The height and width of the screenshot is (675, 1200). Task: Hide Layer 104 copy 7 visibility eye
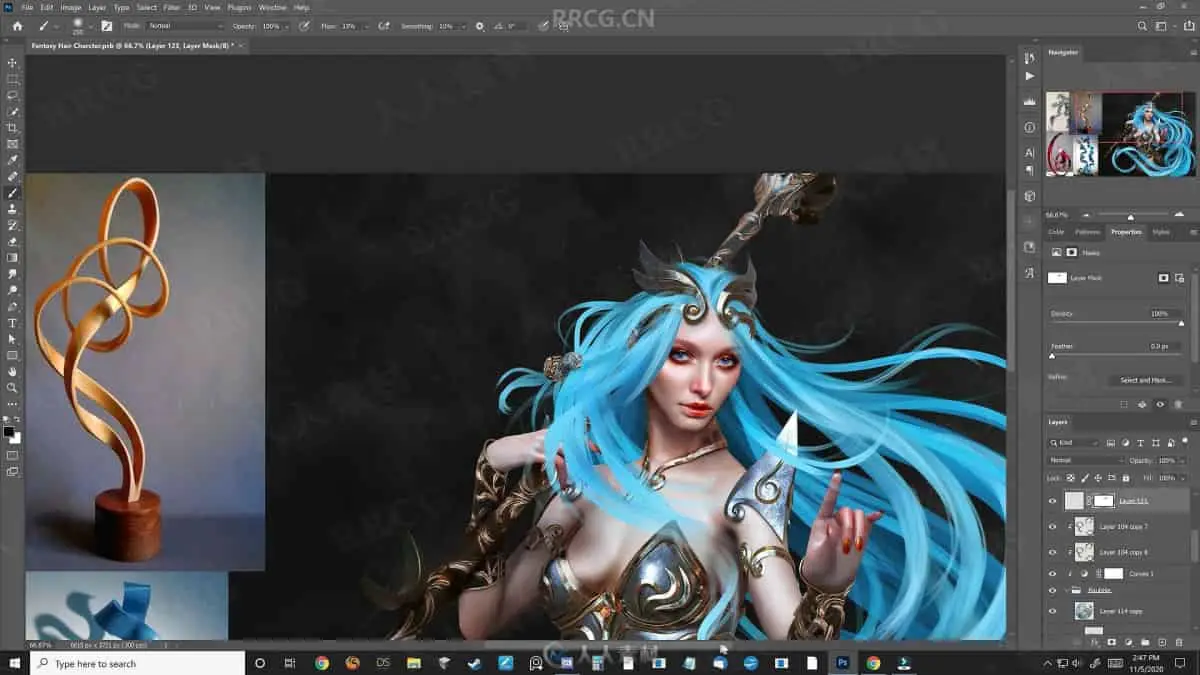click(x=1052, y=526)
